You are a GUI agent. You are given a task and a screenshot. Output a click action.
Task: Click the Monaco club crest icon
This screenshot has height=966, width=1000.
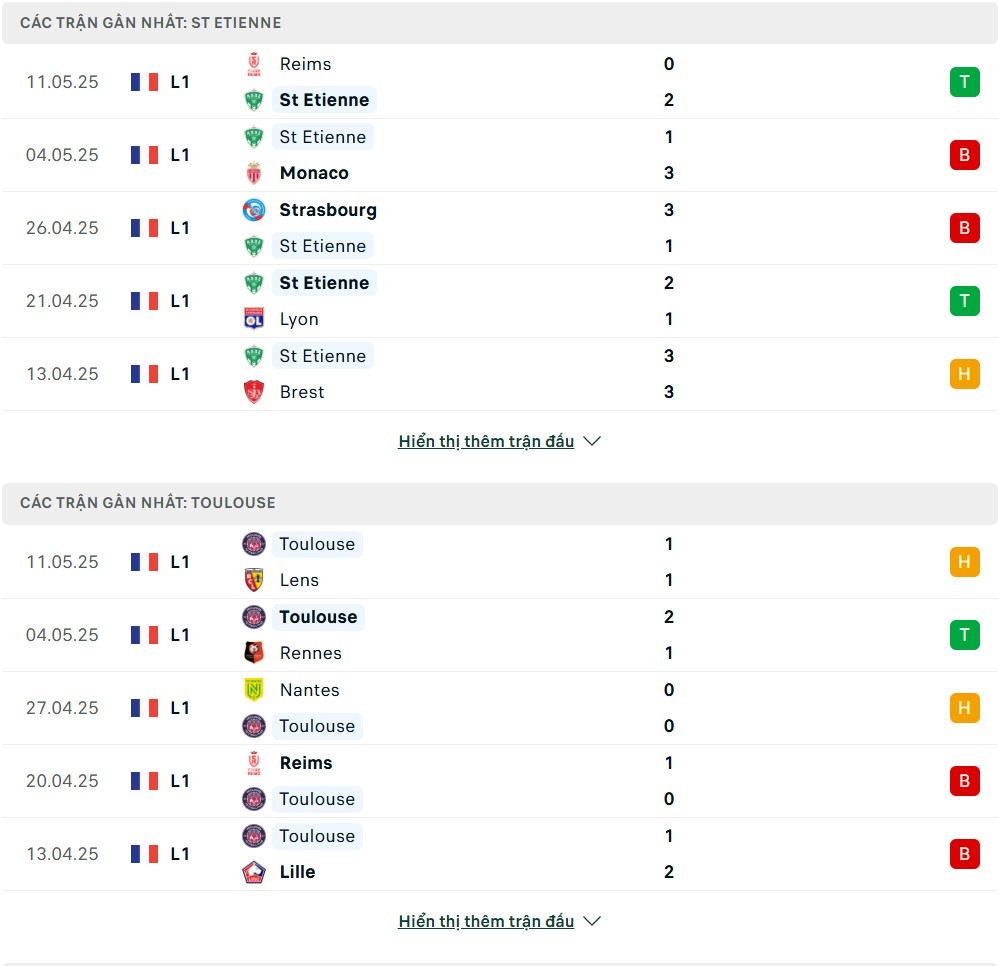point(254,173)
